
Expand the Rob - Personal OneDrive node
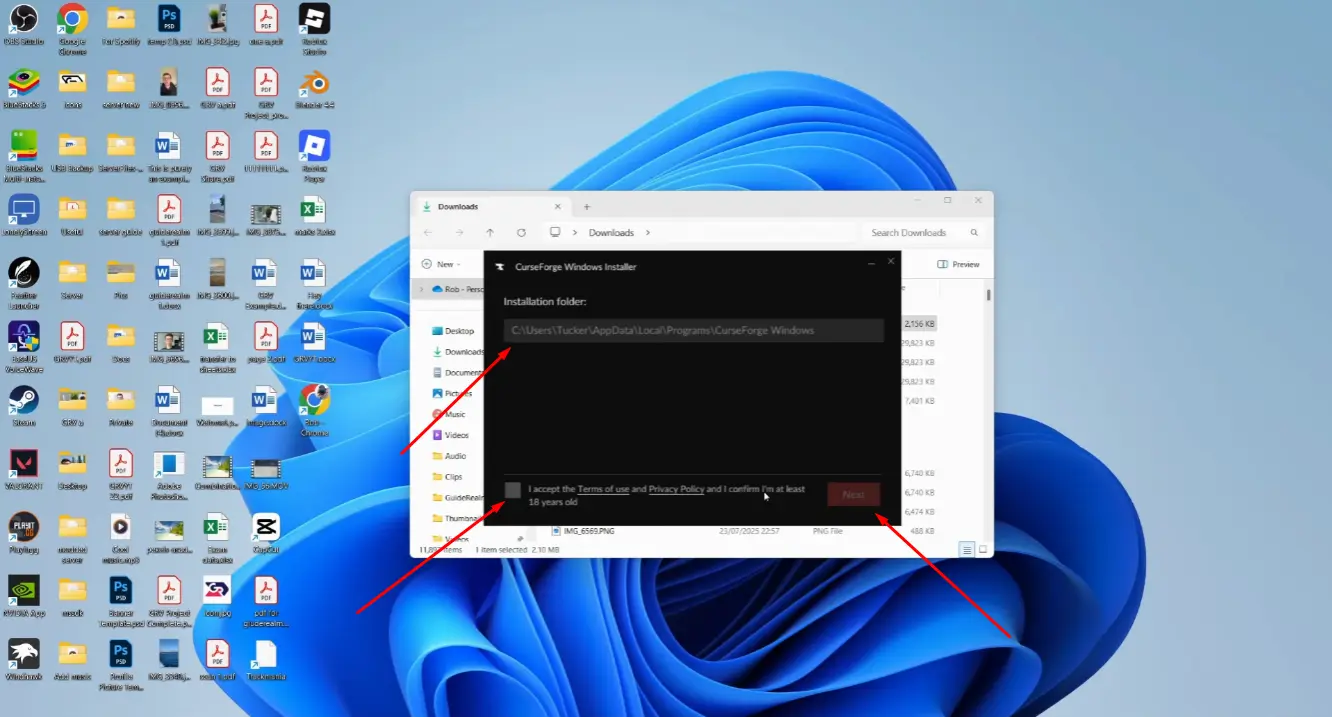click(x=422, y=289)
